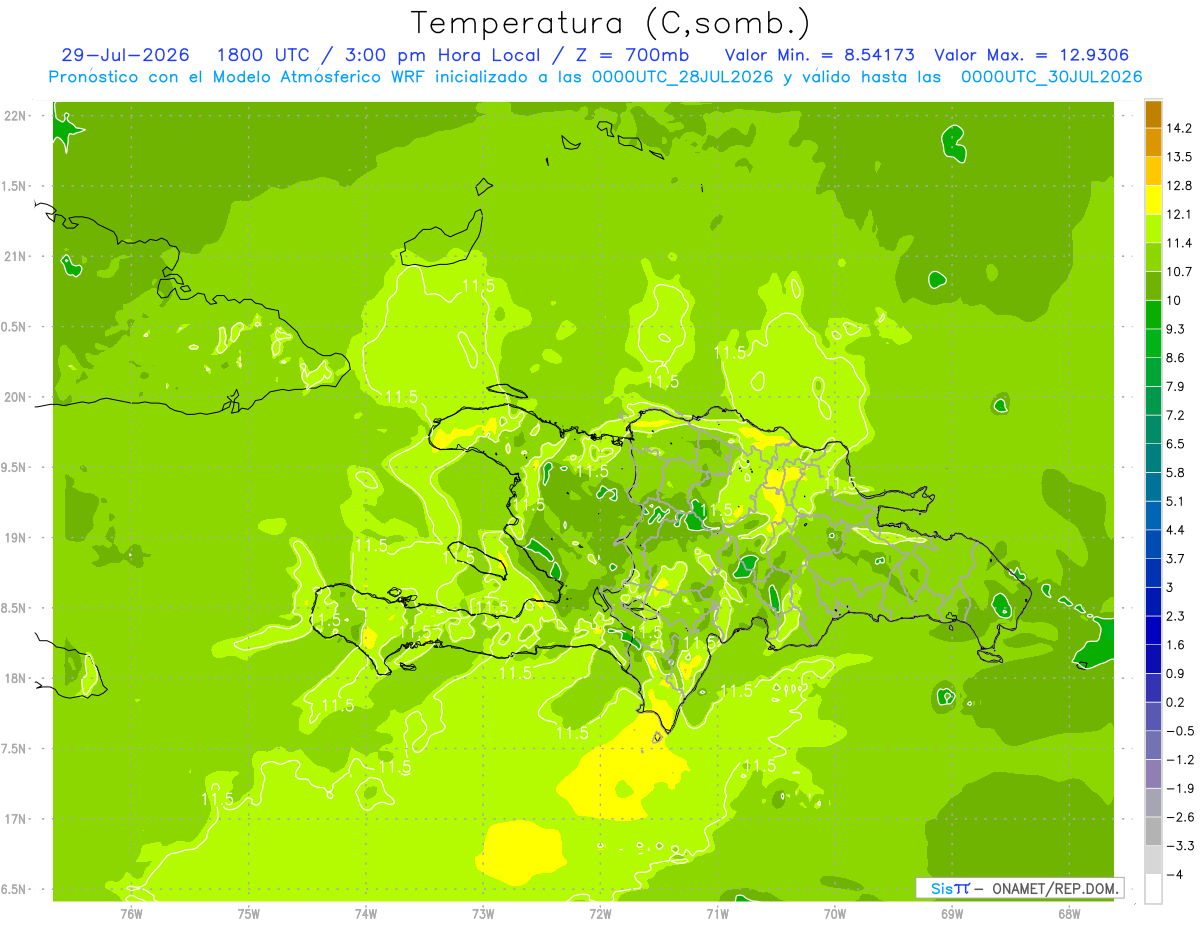Pick the yellow swatch between 12.1 and 12.8

[x=1153, y=200]
